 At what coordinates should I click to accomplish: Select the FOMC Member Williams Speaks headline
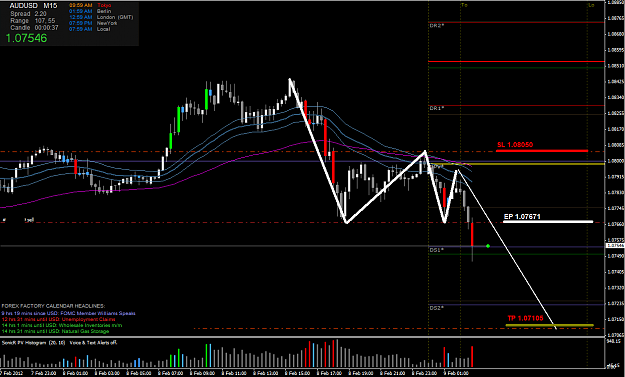pyautogui.click(x=68, y=313)
